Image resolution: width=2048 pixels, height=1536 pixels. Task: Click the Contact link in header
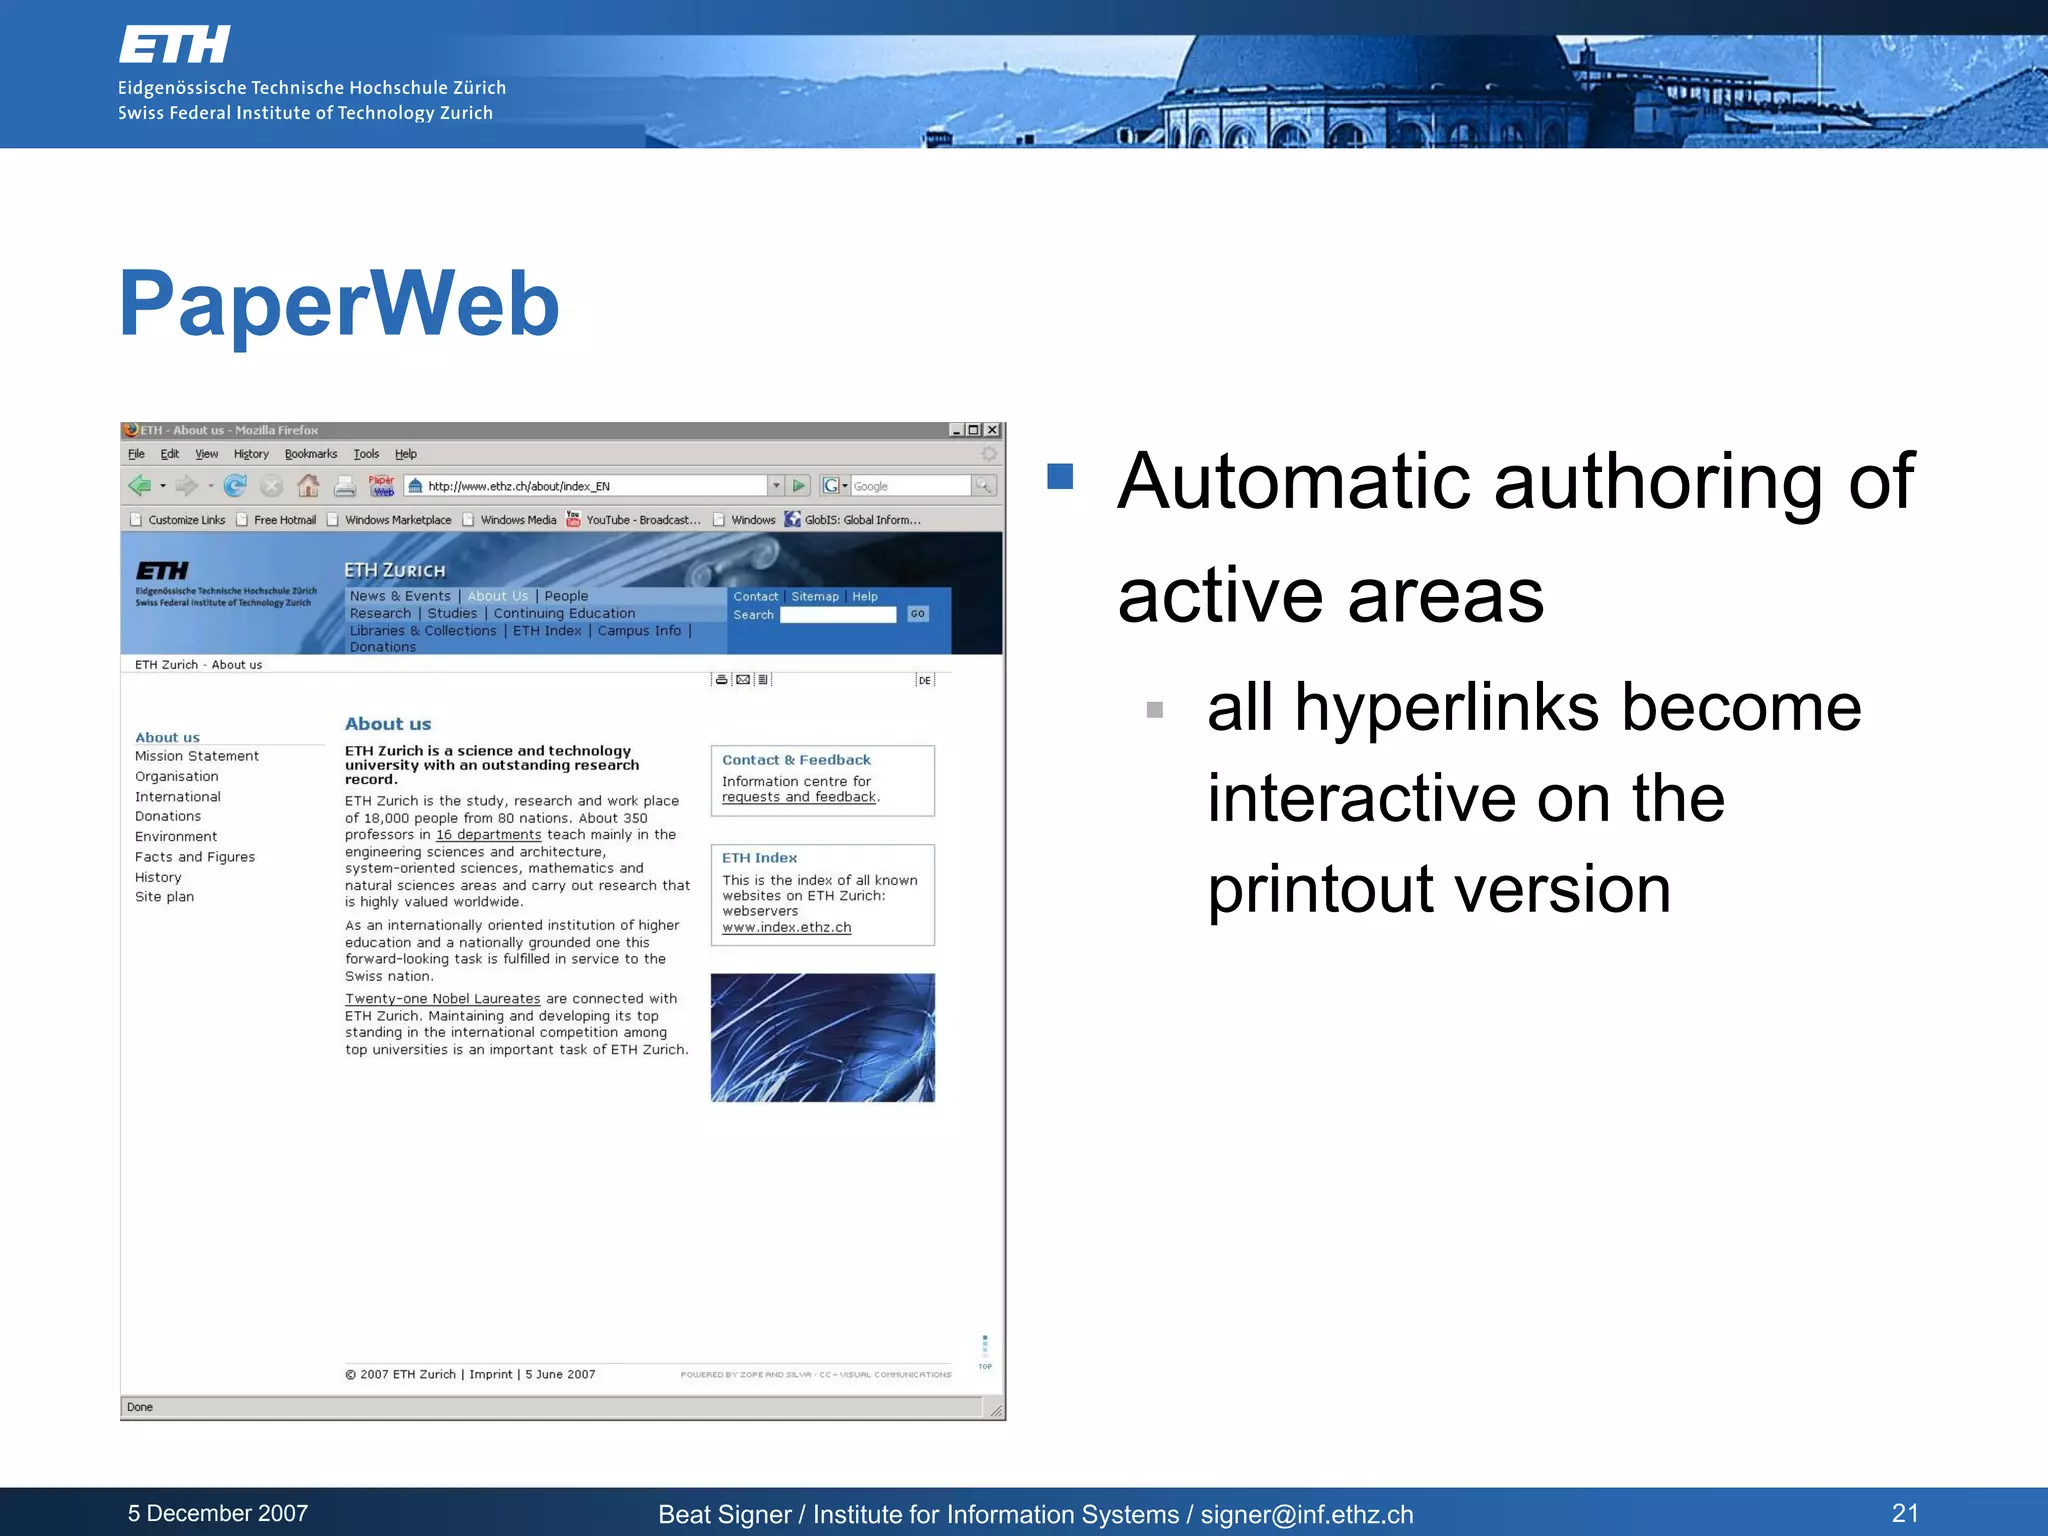pos(756,596)
